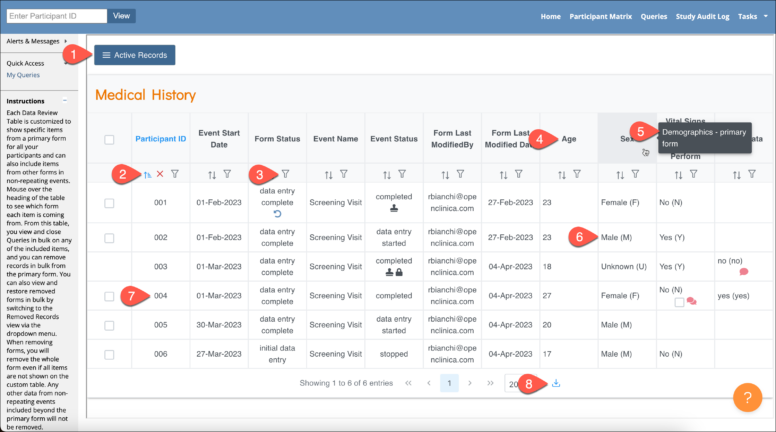Viewport: 776px width, 432px height.
Task: Check the select-all checkbox in table header
Action: coord(109,139)
